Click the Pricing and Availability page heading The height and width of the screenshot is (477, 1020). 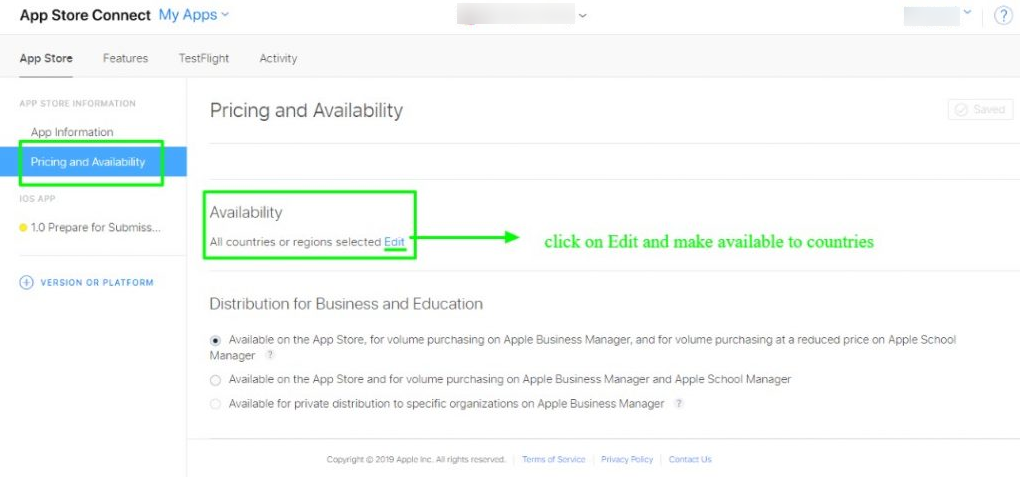(306, 111)
